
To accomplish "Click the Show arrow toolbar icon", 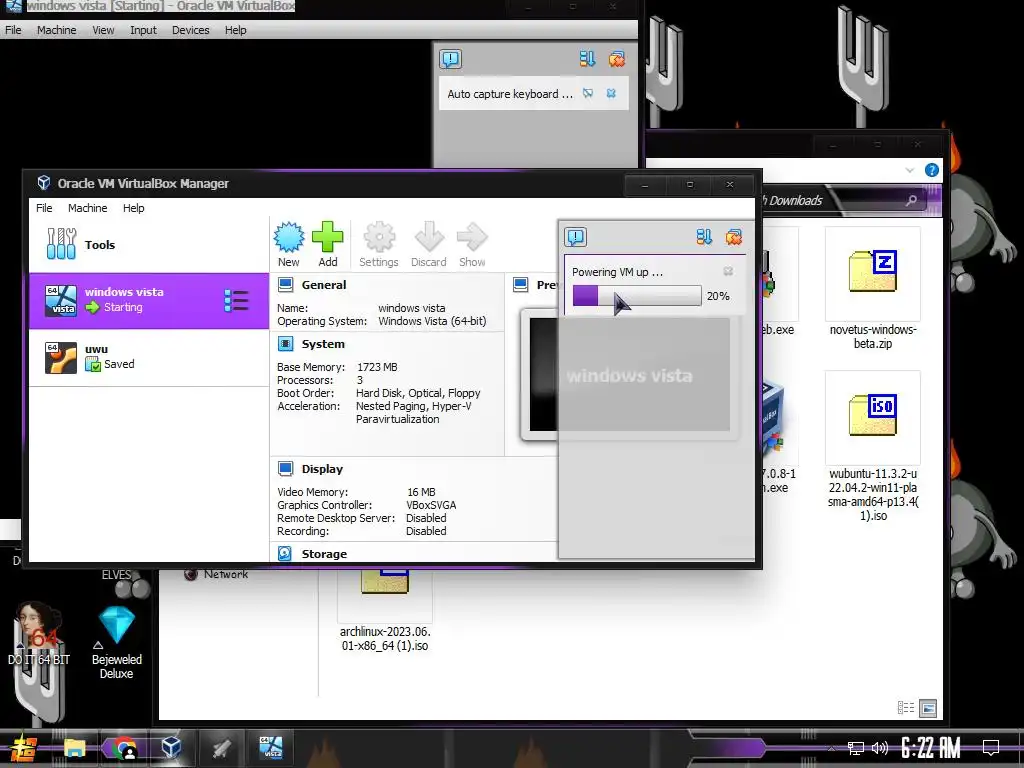I will [472, 244].
